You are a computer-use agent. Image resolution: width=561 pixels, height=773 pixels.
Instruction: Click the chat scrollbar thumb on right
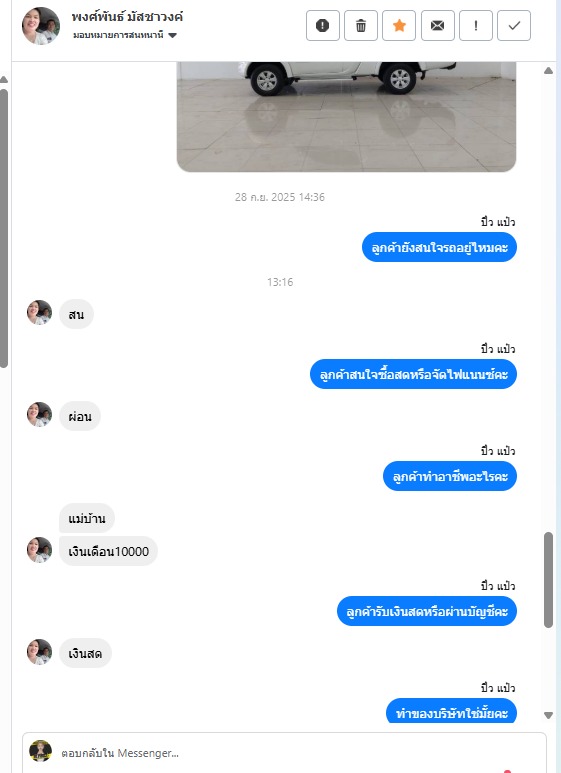(548, 580)
